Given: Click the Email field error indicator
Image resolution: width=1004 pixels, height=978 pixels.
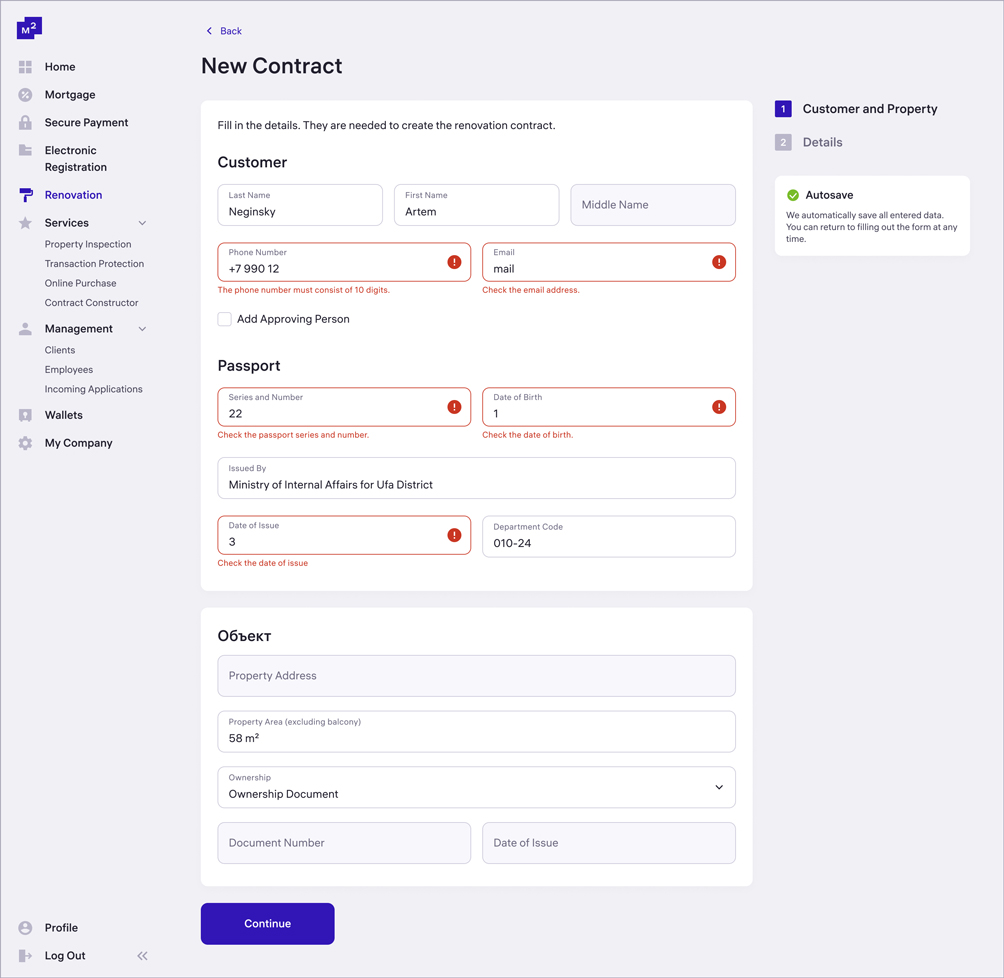Looking at the screenshot, I should pyautogui.click(x=718, y=261).
